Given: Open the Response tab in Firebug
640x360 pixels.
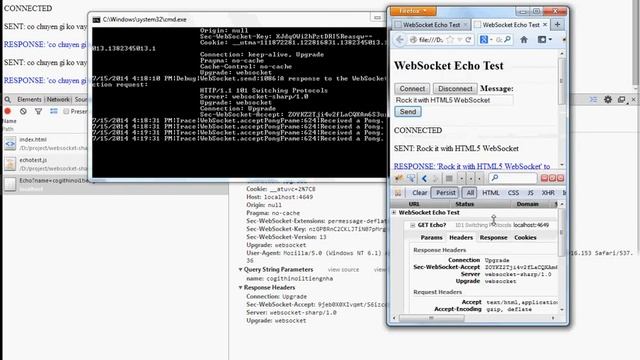Looking at the screenshot, I should pyautogui.click(x=493, y=237).
